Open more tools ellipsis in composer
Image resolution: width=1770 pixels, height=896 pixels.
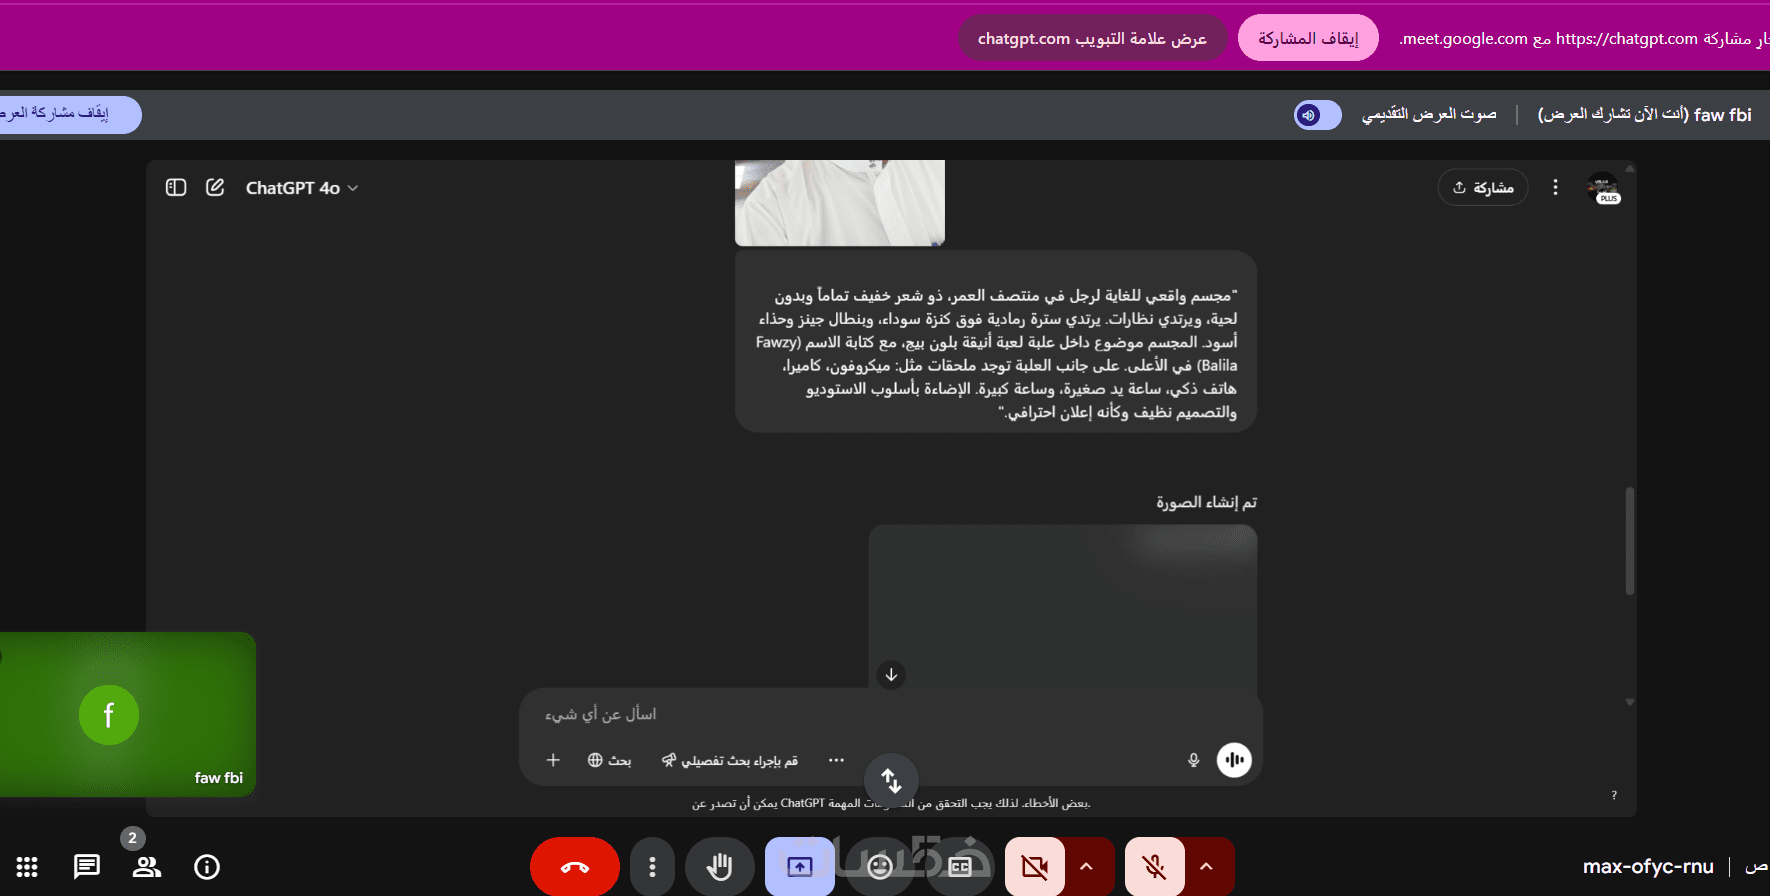(x=837, y=760)
